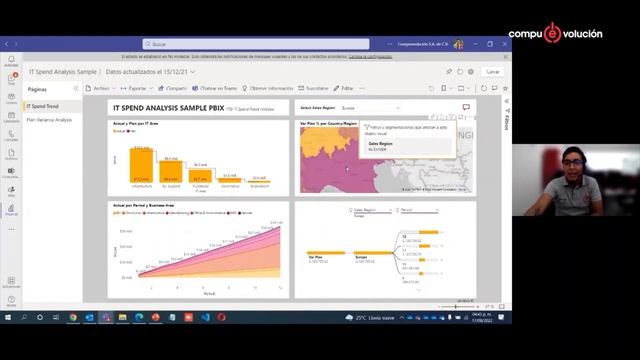Select the IT Spend Trend page
This screenshot has width=640, height=360.
coord(52,106)
